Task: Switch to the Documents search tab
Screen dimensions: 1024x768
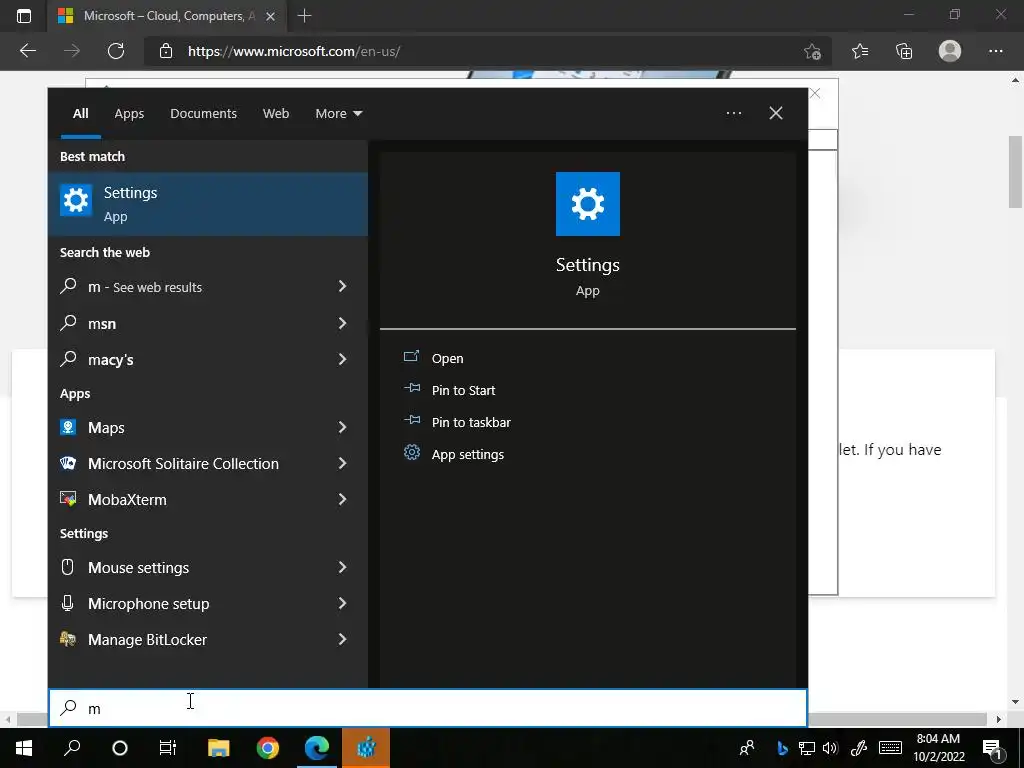Action: tap(203, 113)
